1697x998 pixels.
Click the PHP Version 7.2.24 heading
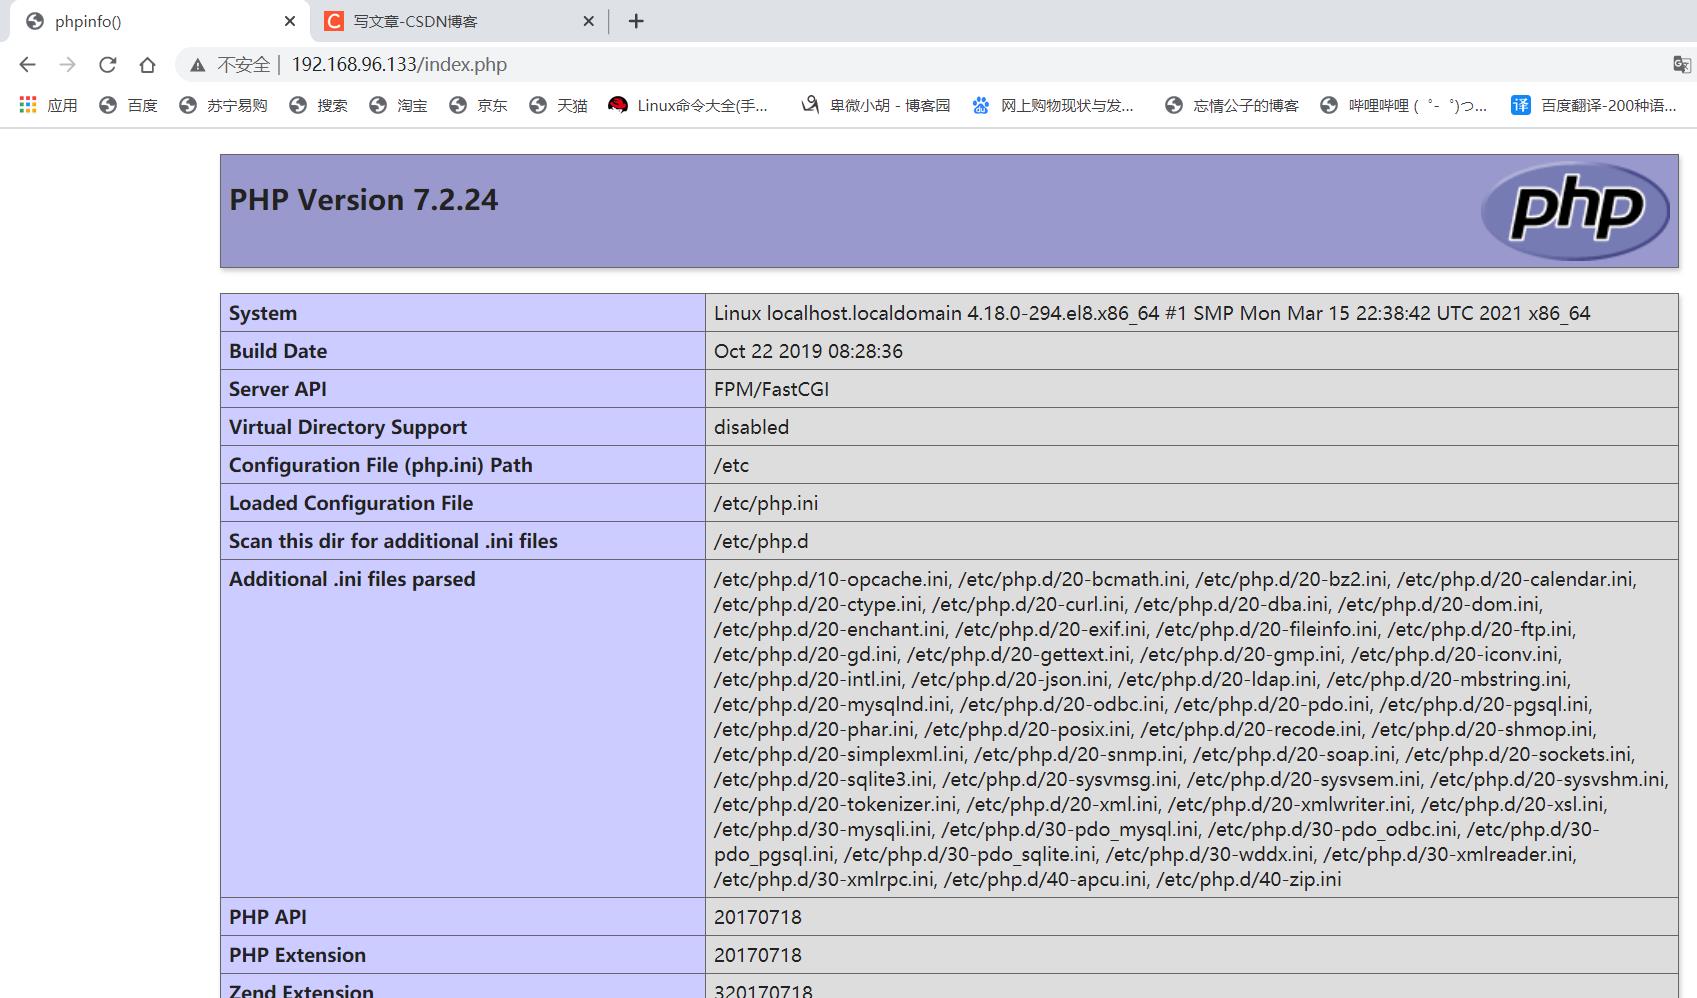(363, 200)
